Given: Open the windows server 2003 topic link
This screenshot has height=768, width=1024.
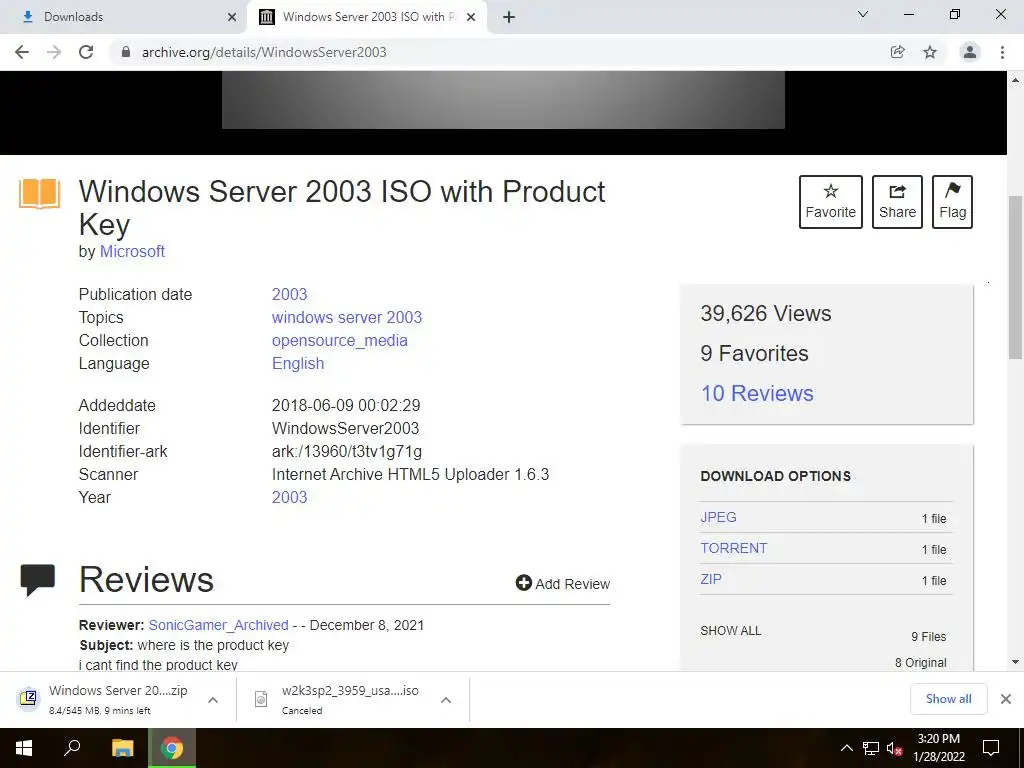Looking at the screenshot, I should pos(347,317).
